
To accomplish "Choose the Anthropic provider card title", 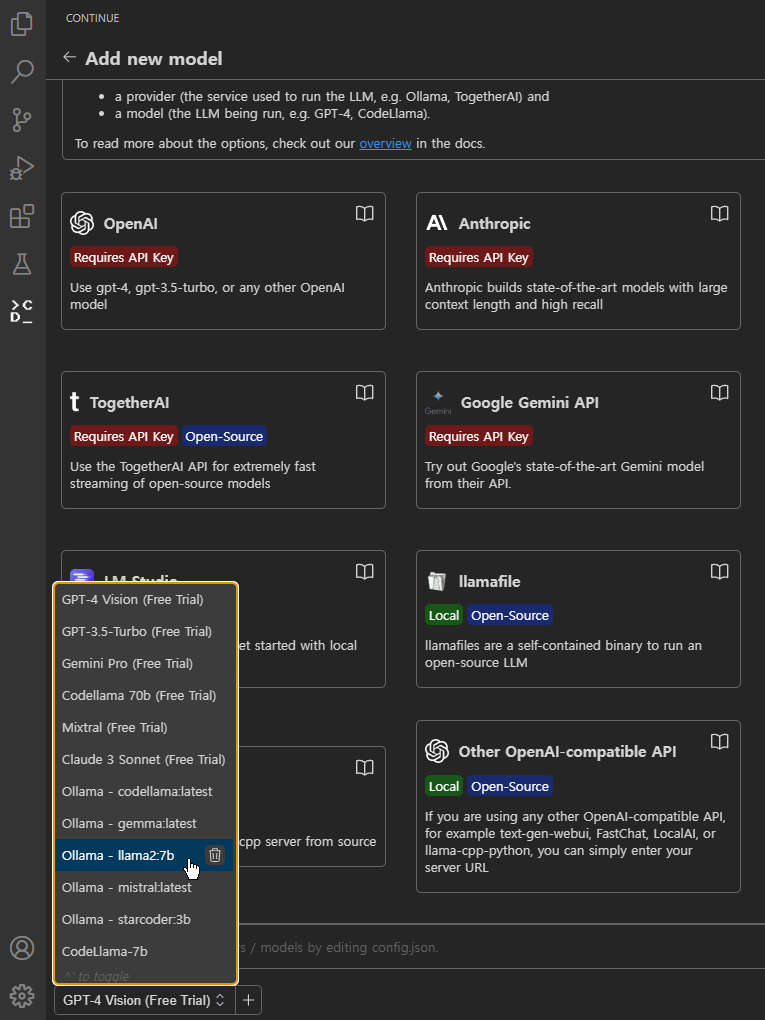I will (494, 223).
